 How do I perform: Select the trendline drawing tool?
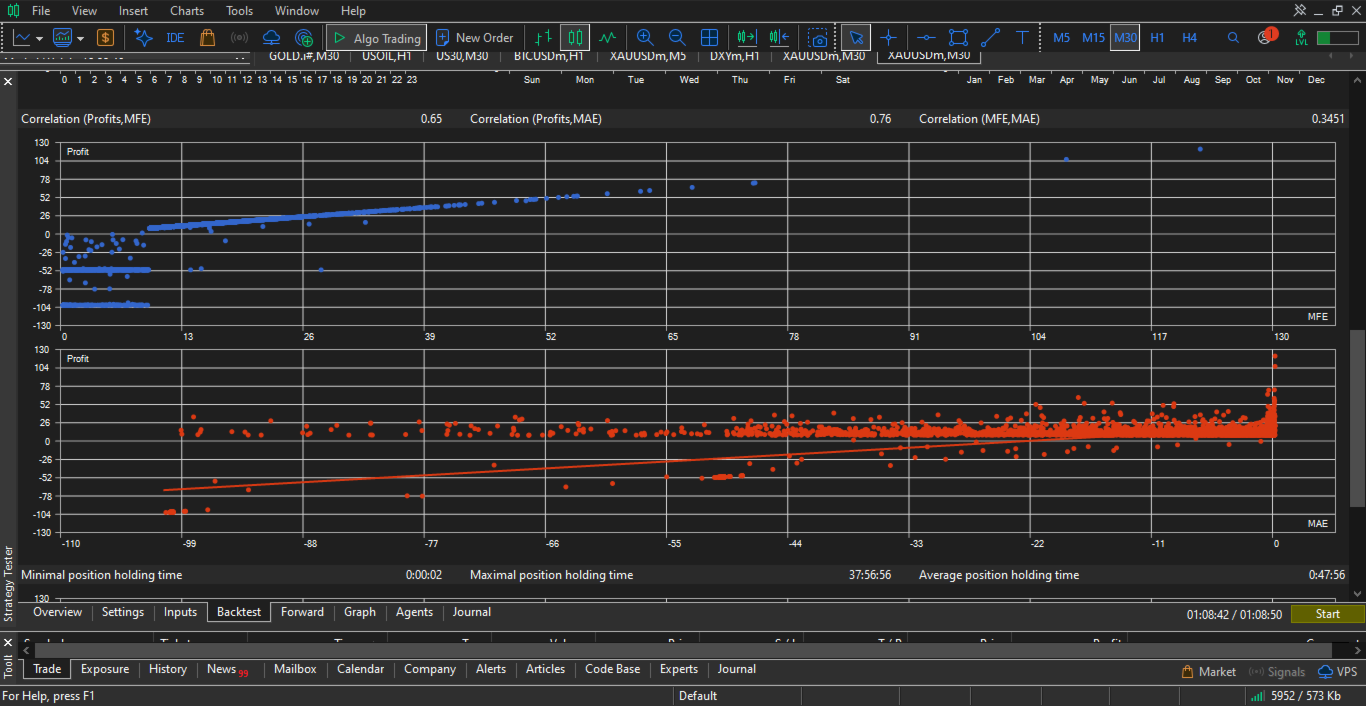[990, 38]
